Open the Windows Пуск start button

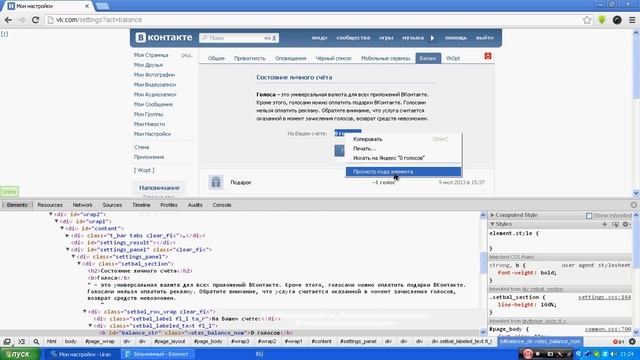(x=20, y=354)
